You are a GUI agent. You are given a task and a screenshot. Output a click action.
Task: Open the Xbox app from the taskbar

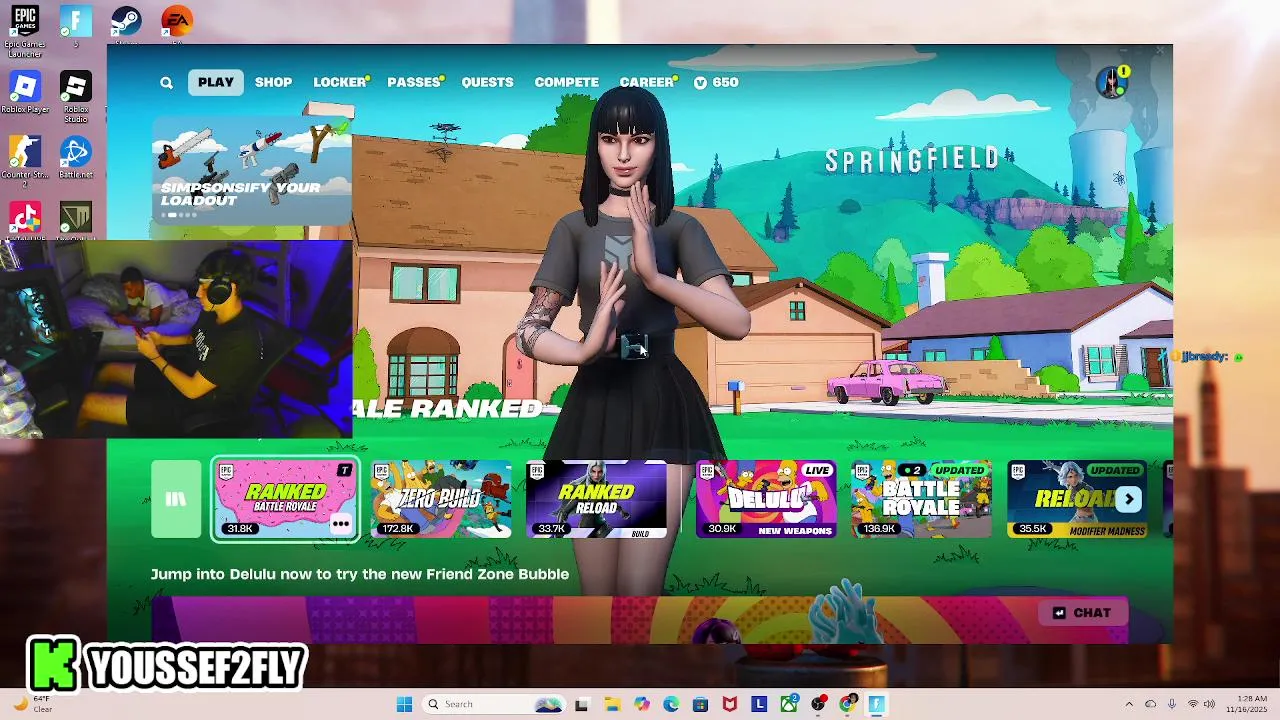789,704
